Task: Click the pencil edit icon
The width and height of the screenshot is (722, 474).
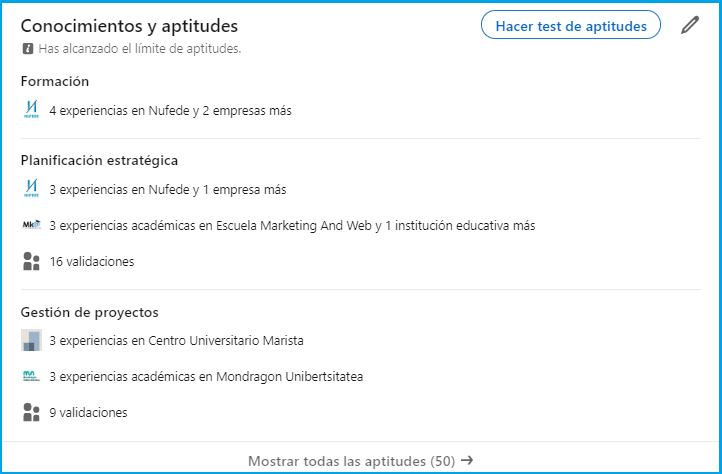Action: 690,26
